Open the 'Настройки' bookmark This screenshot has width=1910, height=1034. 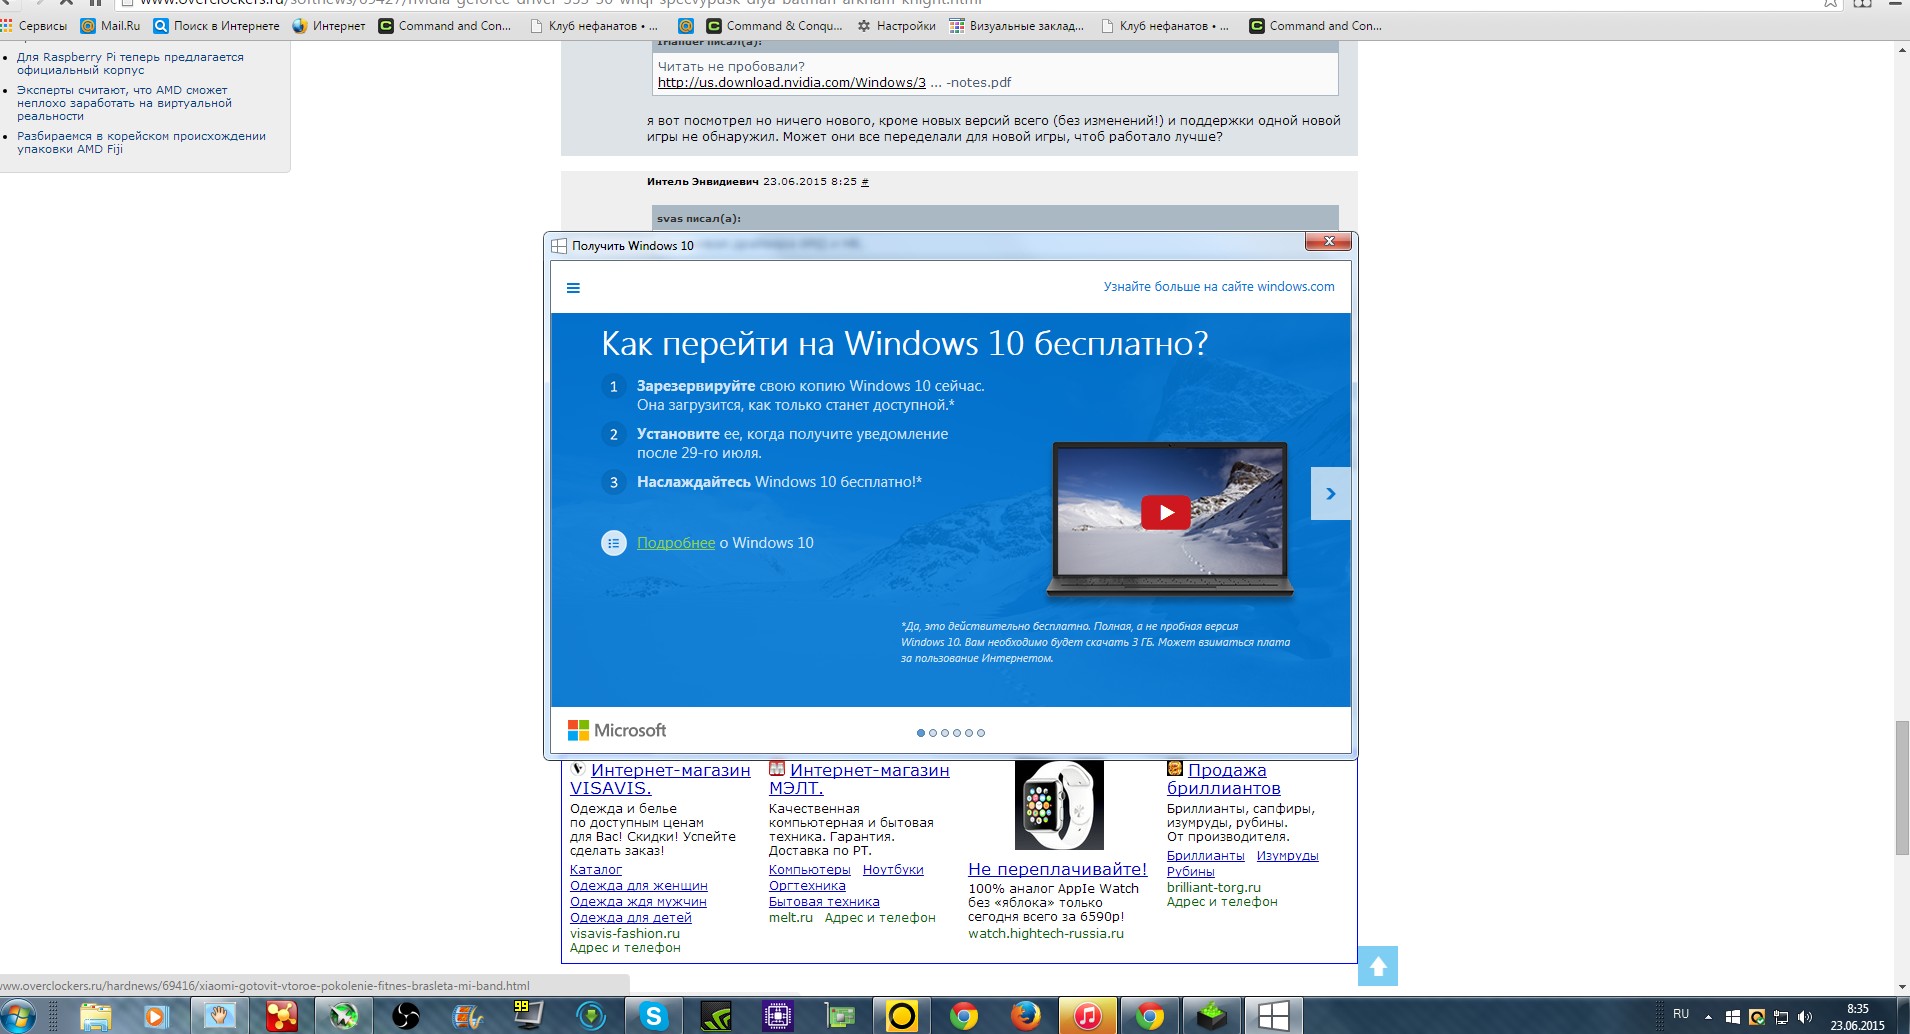pos(897,26)
